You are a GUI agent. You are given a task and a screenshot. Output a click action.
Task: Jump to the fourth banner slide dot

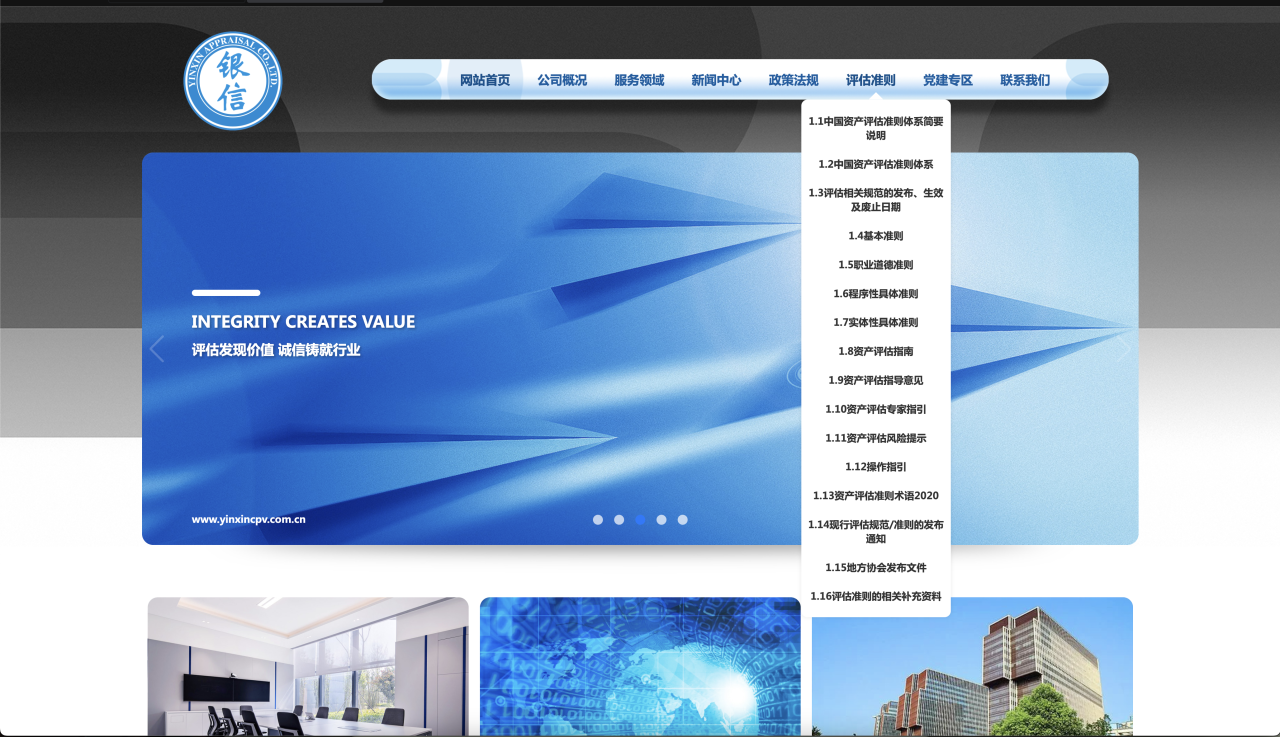661,520
